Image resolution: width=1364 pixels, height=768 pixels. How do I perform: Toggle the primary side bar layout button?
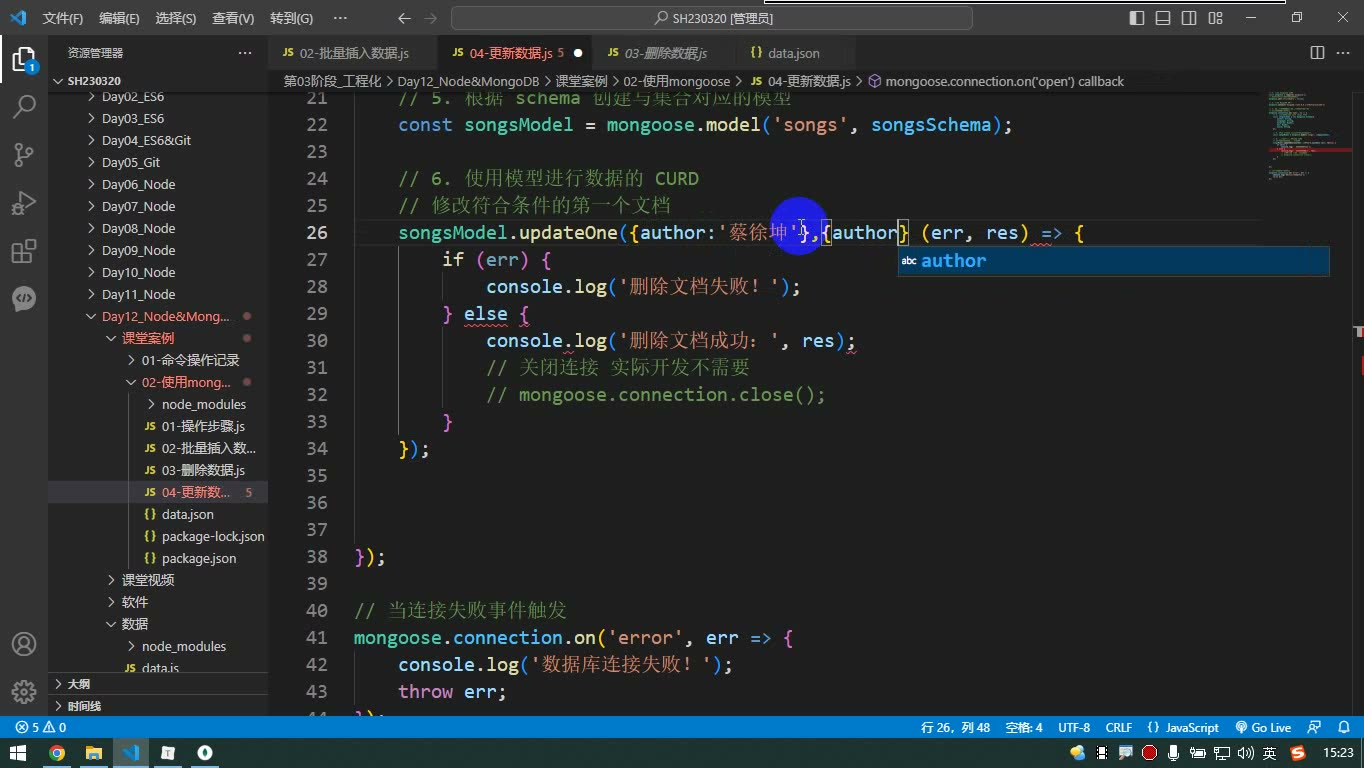coord(1137,18)
